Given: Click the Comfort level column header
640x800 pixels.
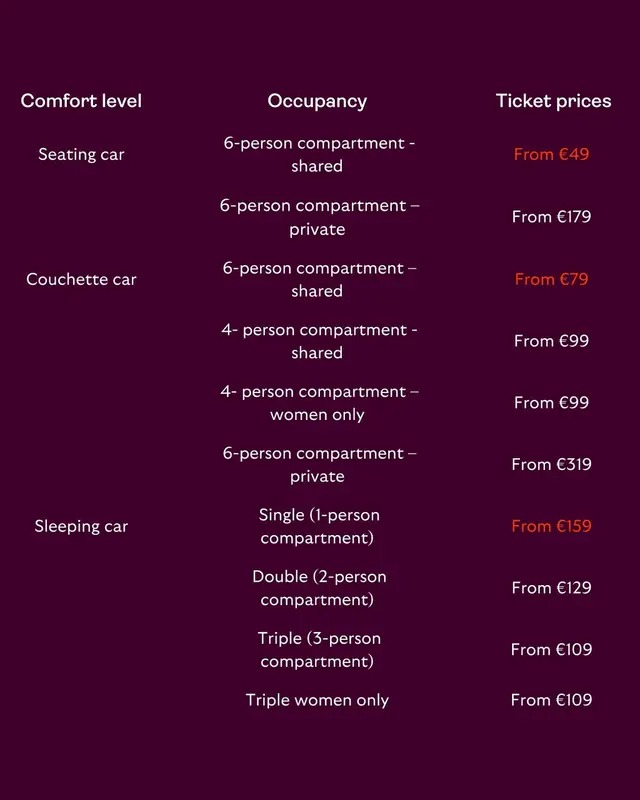Looking at the screenshot, I should tap(81, 101).
